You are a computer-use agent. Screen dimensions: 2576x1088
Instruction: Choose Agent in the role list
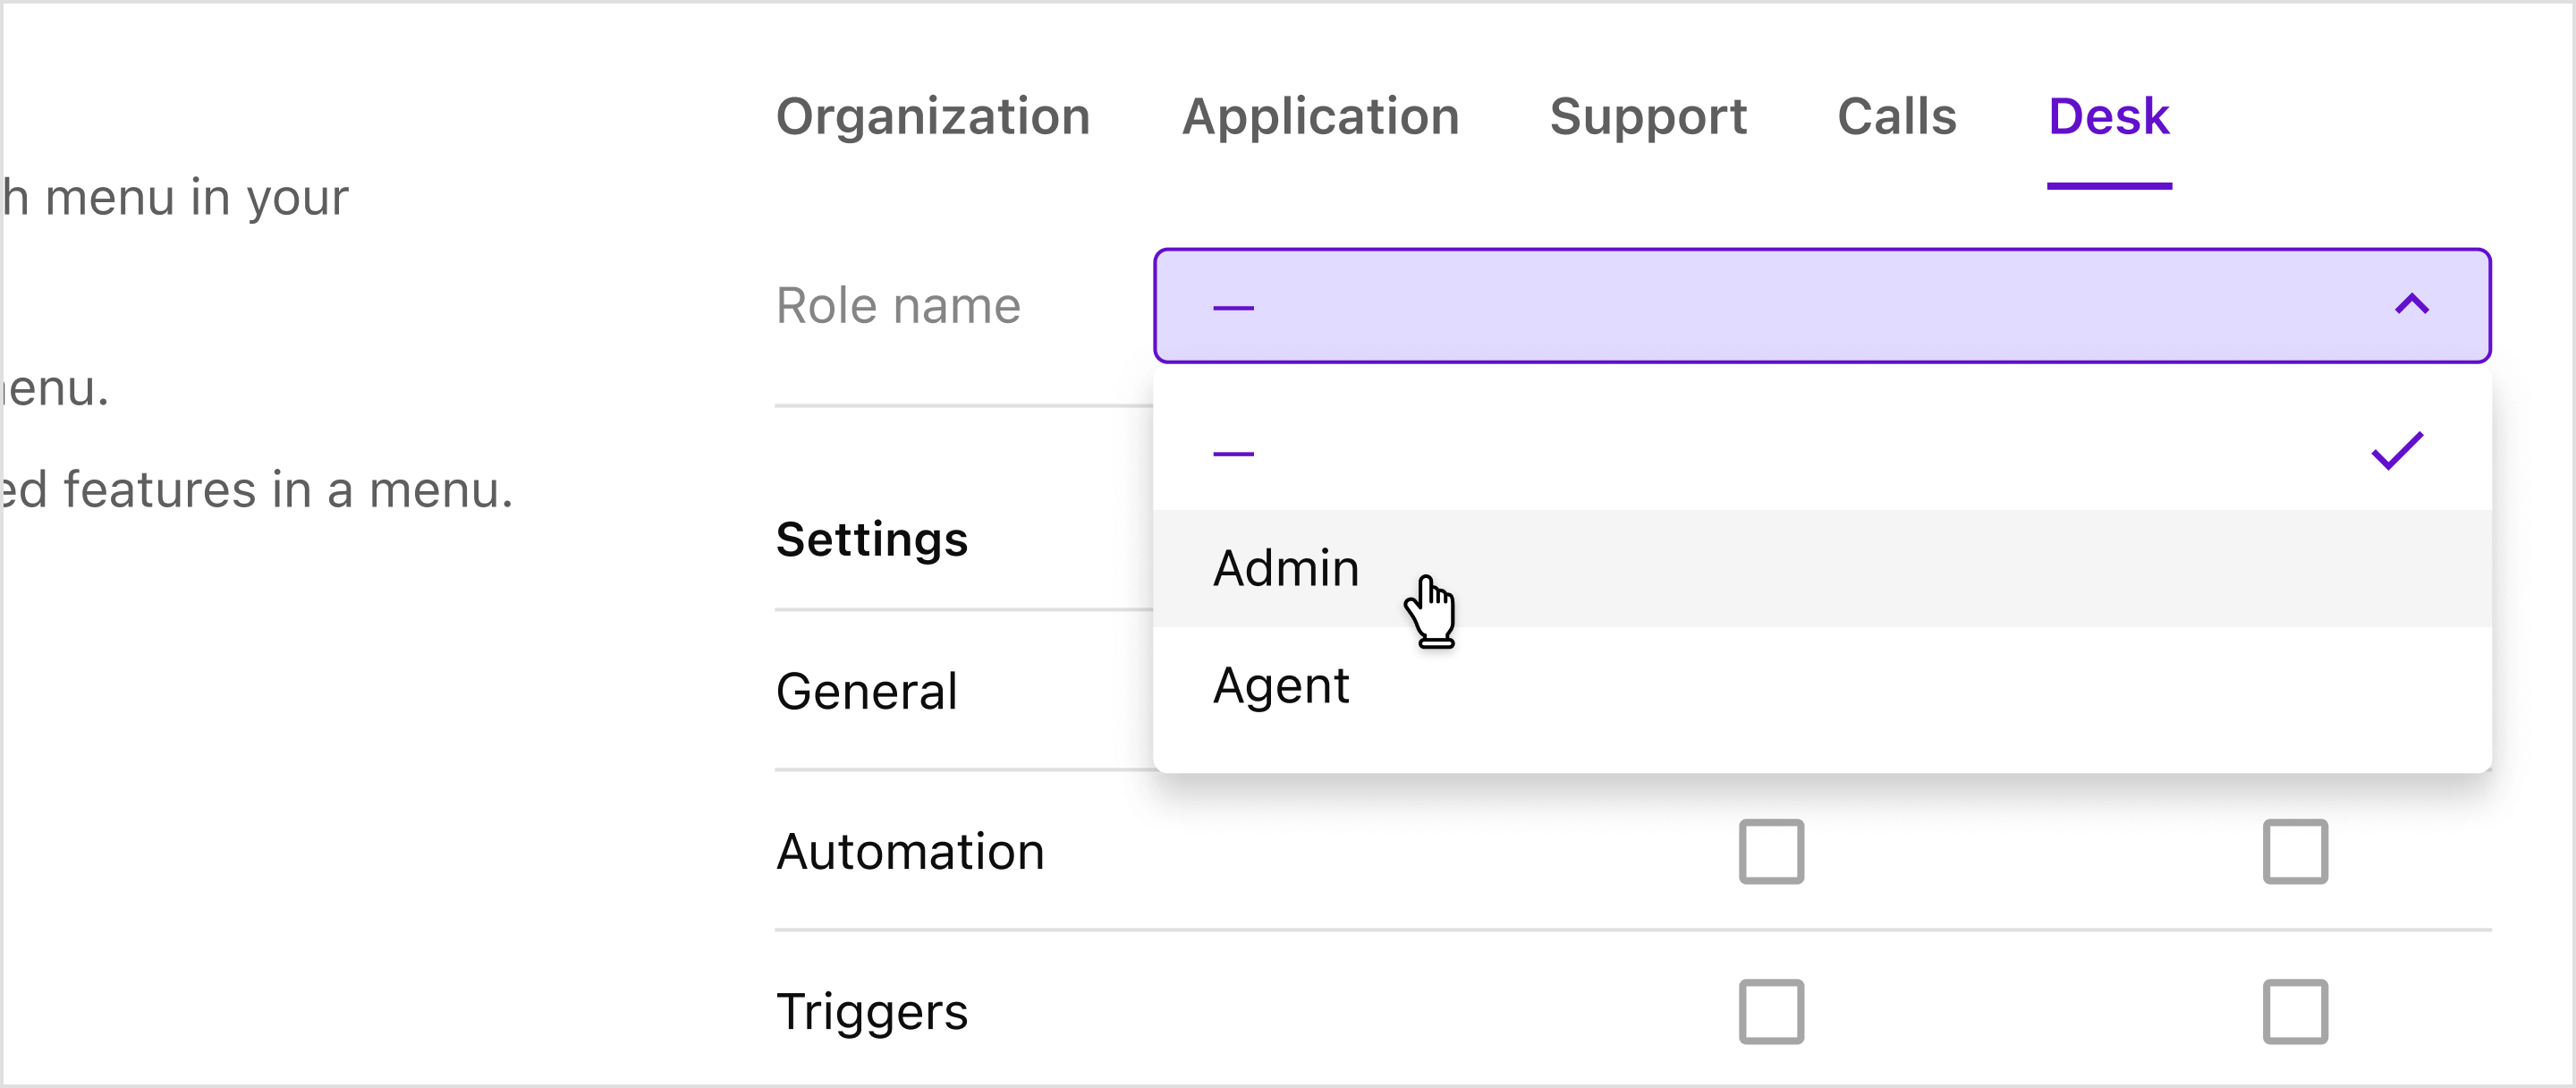pos(1281,684)
